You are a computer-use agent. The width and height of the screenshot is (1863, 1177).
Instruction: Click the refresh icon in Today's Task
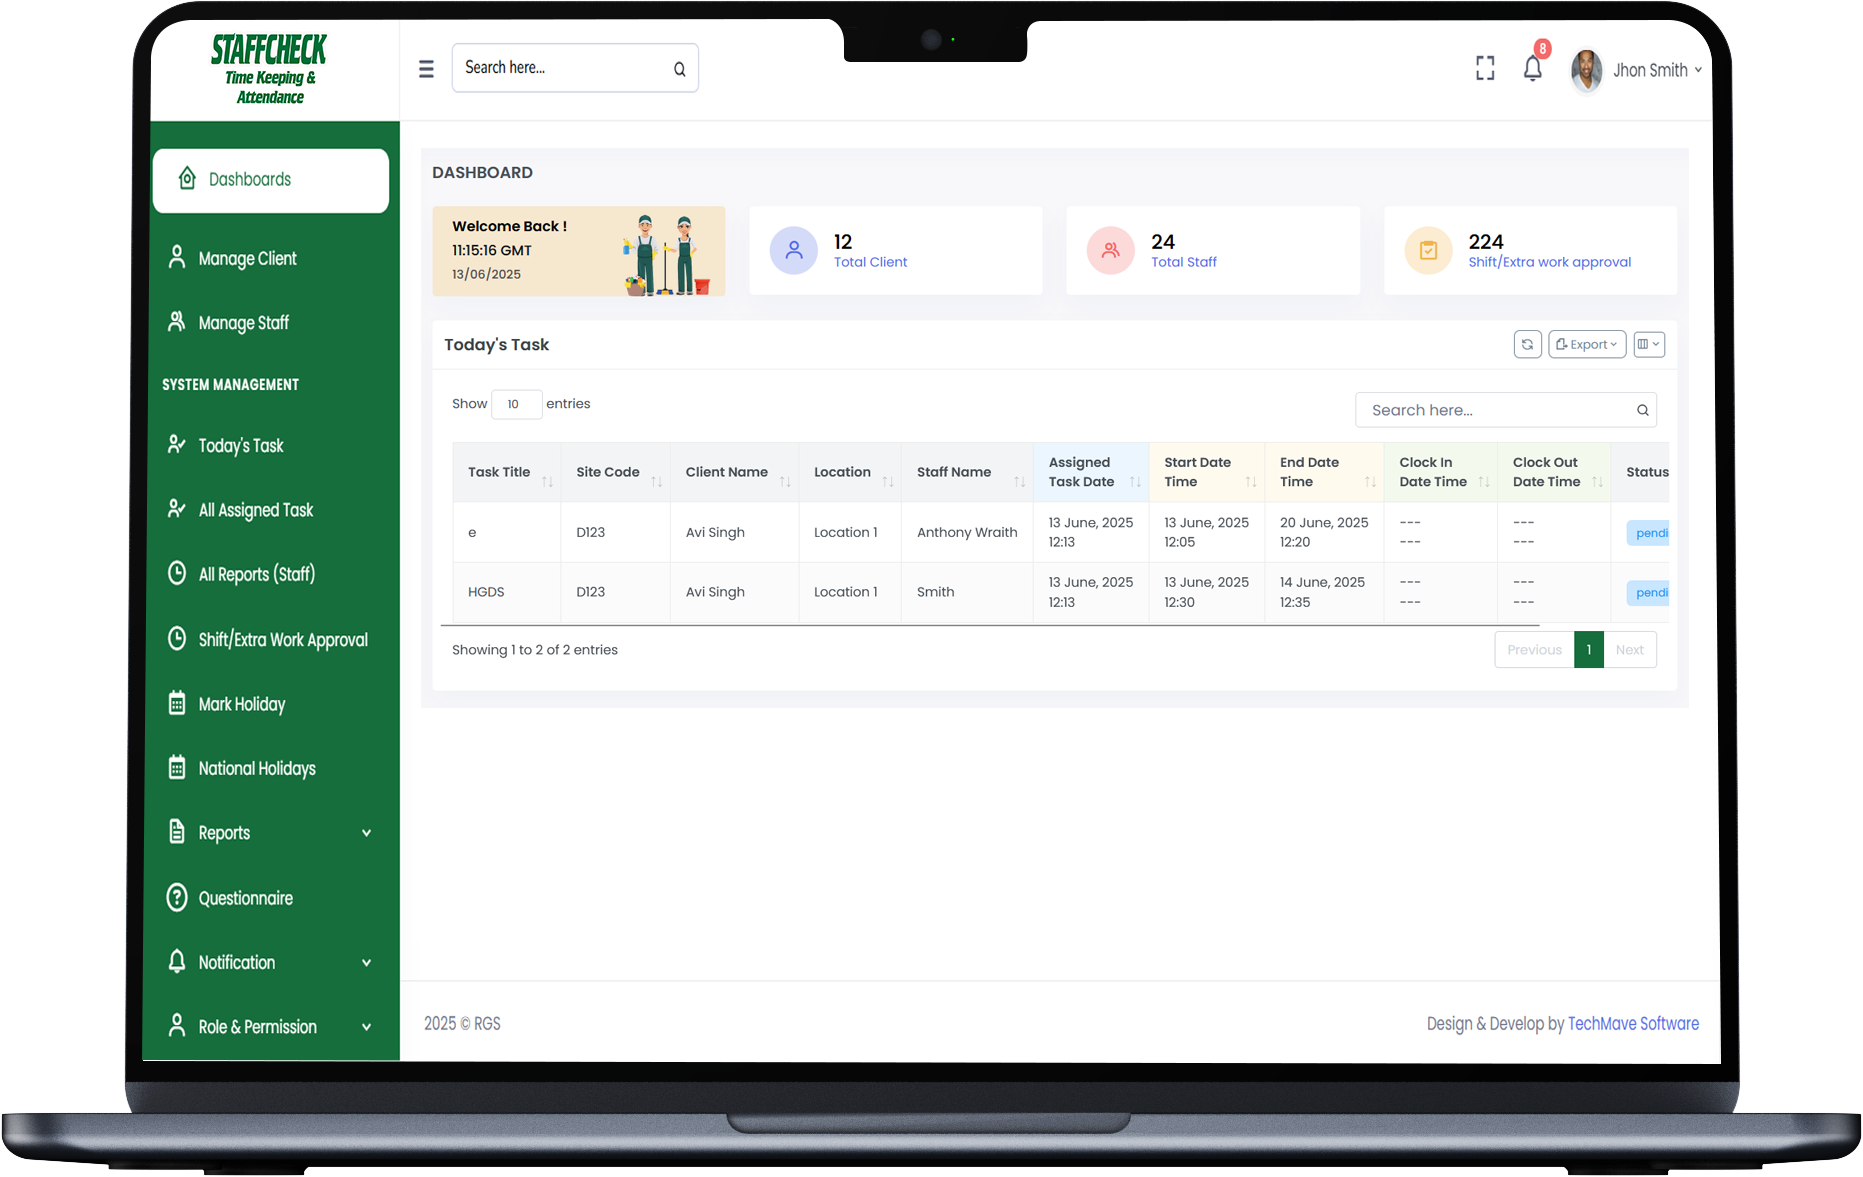pyautogui.click(x=1527, y=344)
